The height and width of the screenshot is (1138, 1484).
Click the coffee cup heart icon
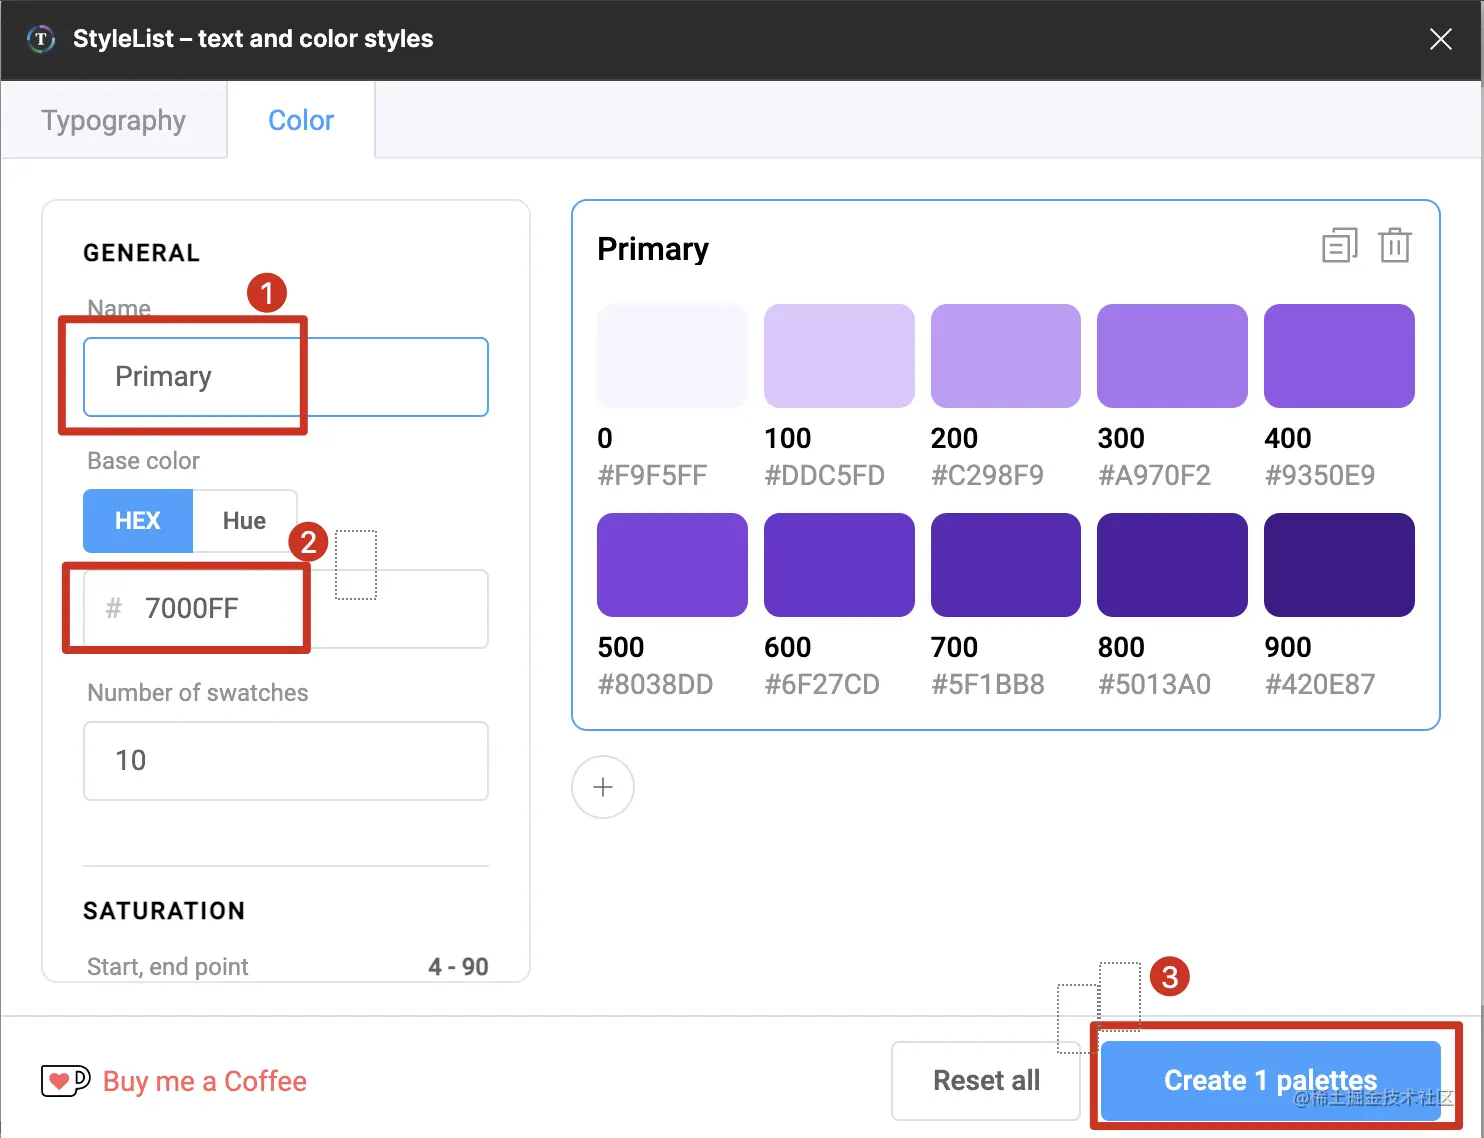65,1081
